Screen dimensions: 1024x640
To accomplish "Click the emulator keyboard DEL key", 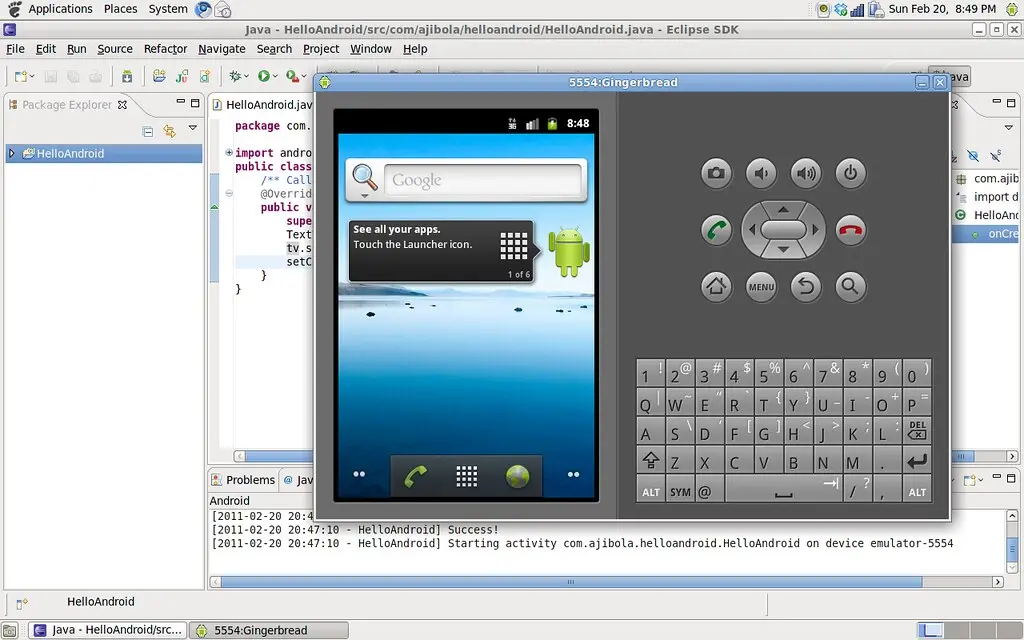I will tap(917, 430).
